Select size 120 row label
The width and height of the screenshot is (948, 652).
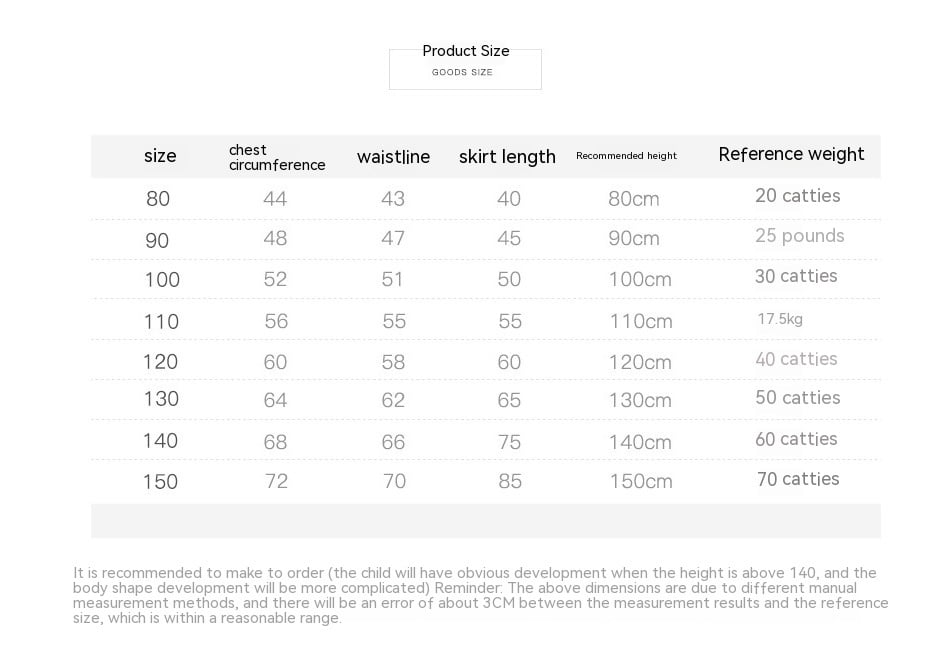[x=160, y=362]
